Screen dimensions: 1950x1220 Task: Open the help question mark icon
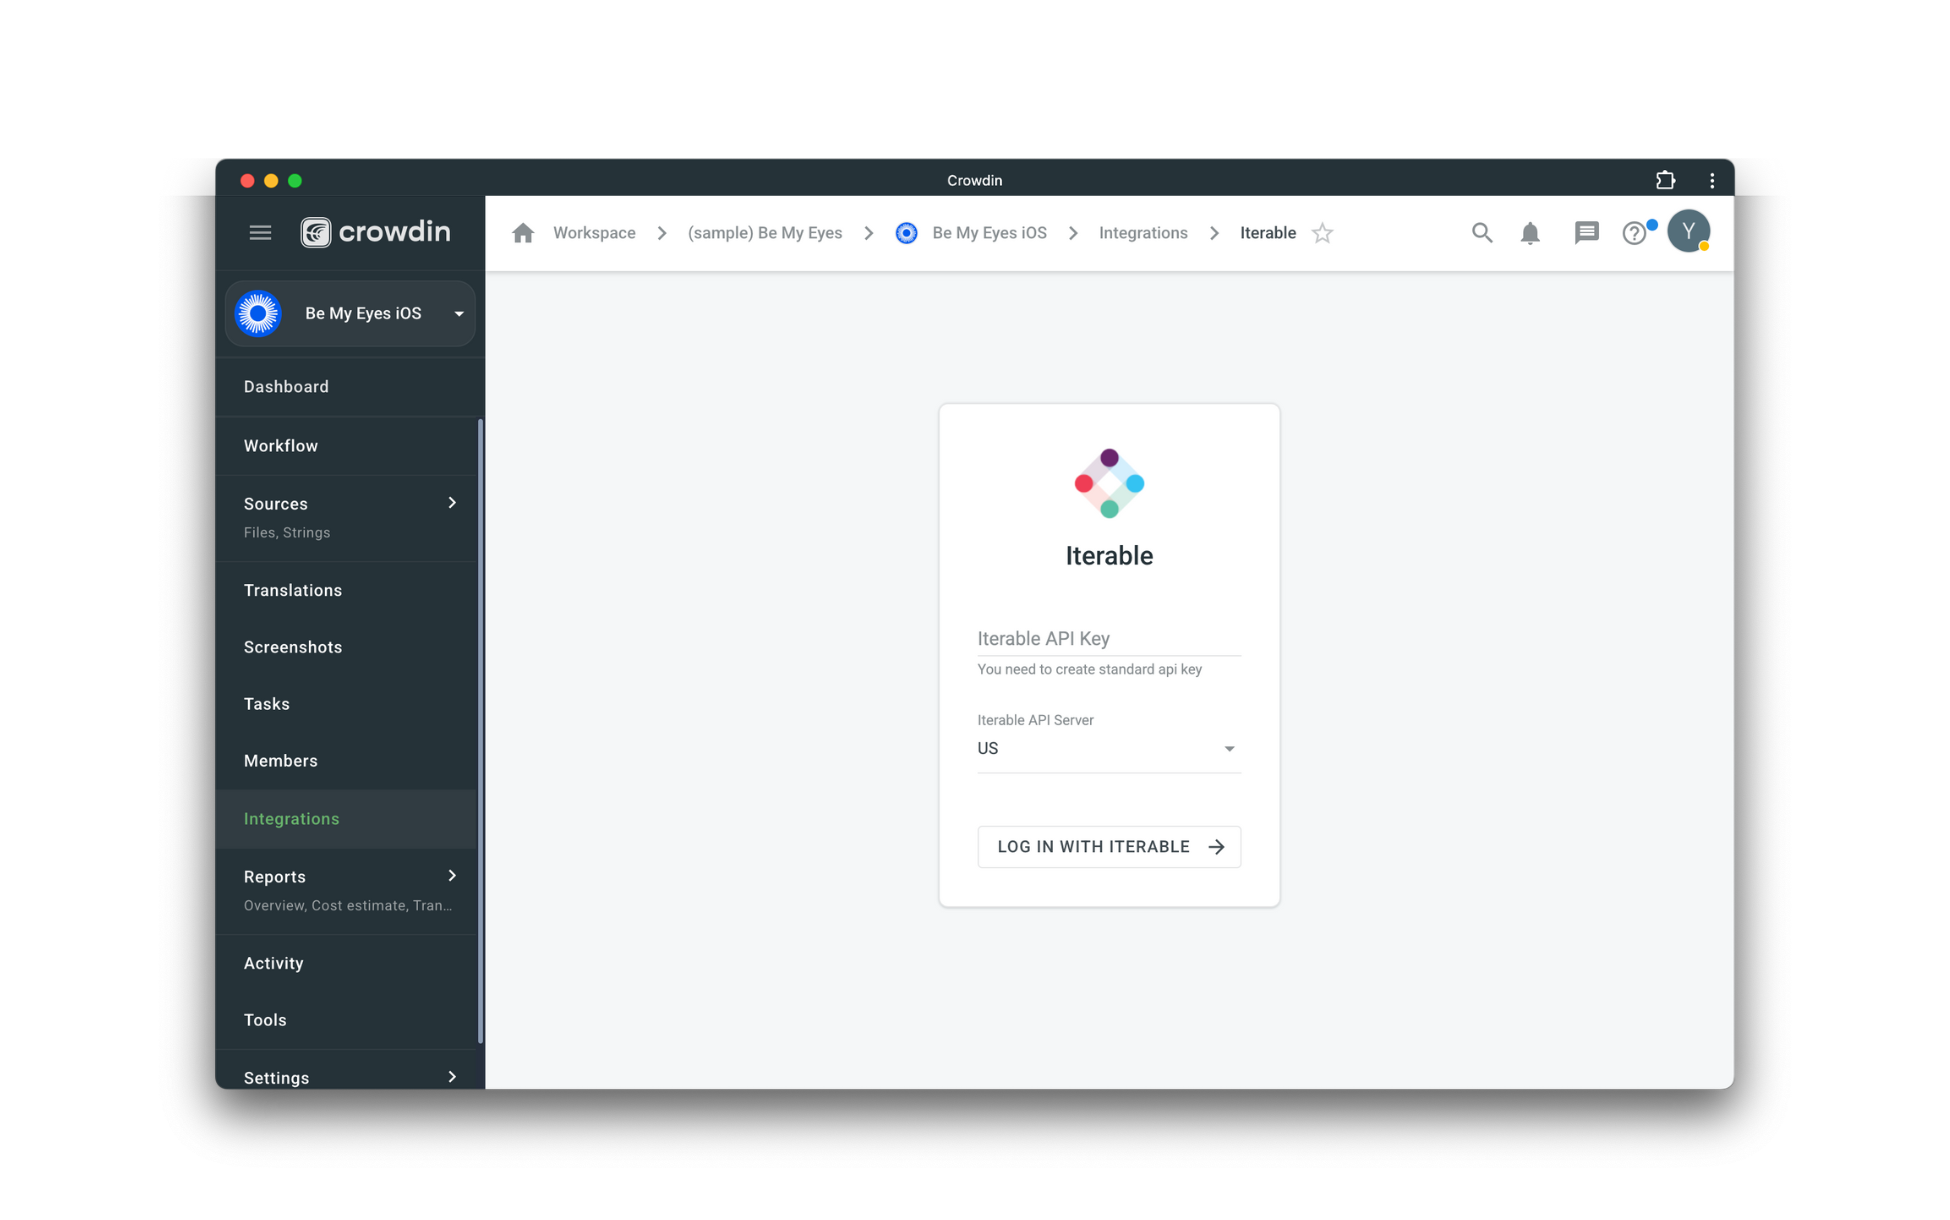[x=1634, y=233]
